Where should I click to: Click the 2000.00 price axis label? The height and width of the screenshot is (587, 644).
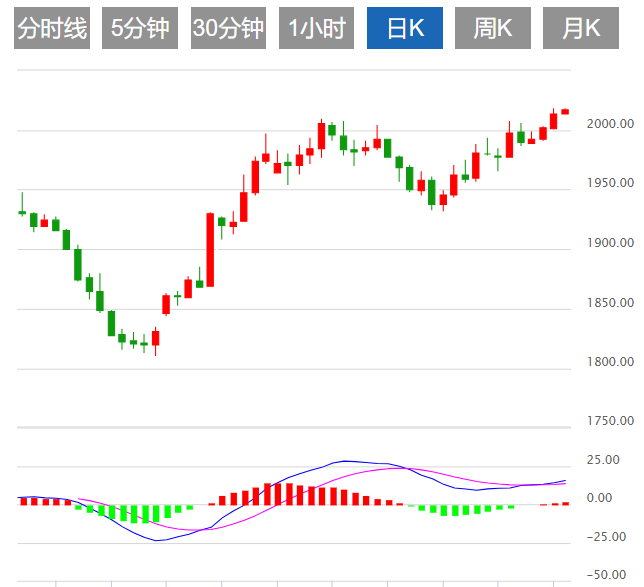click(x=610, y=124)
